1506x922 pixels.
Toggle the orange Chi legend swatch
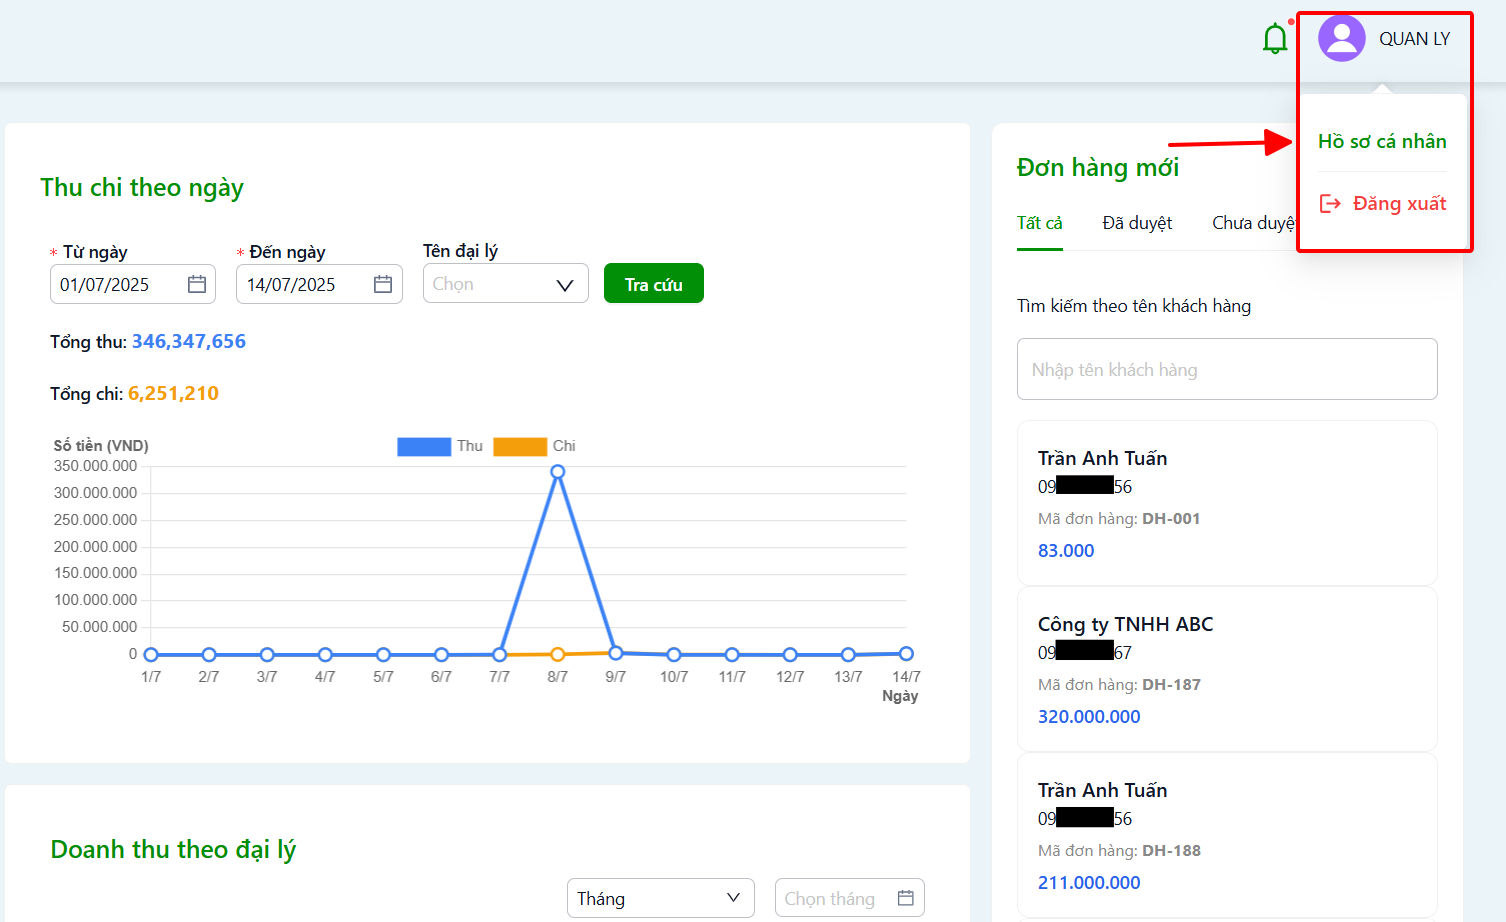click(x=520, y=446)
